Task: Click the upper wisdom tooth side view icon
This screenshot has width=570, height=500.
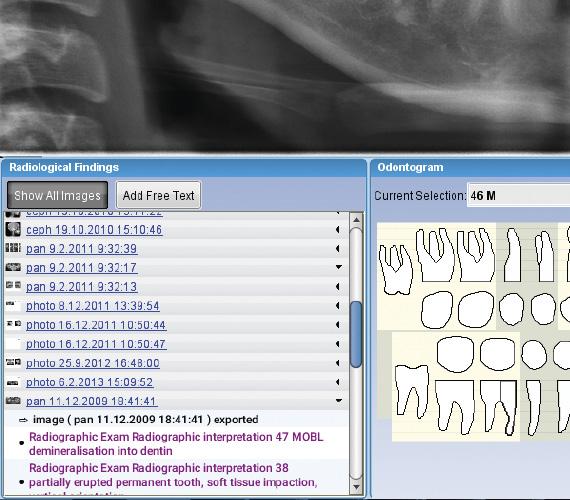Action: (x=396, y=269)
